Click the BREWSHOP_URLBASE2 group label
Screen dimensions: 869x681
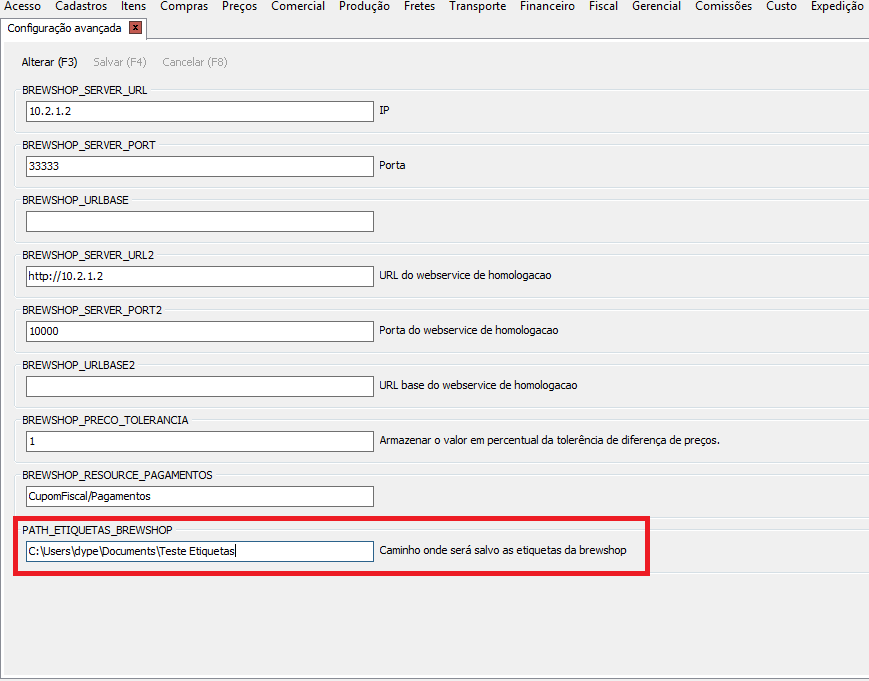[79, 365]
